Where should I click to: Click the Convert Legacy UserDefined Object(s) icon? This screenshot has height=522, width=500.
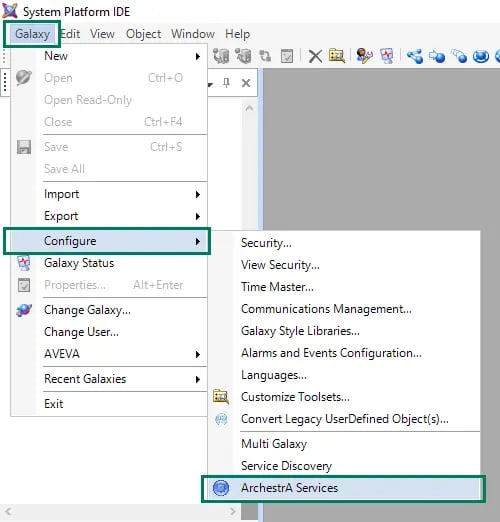click(221, 419)
